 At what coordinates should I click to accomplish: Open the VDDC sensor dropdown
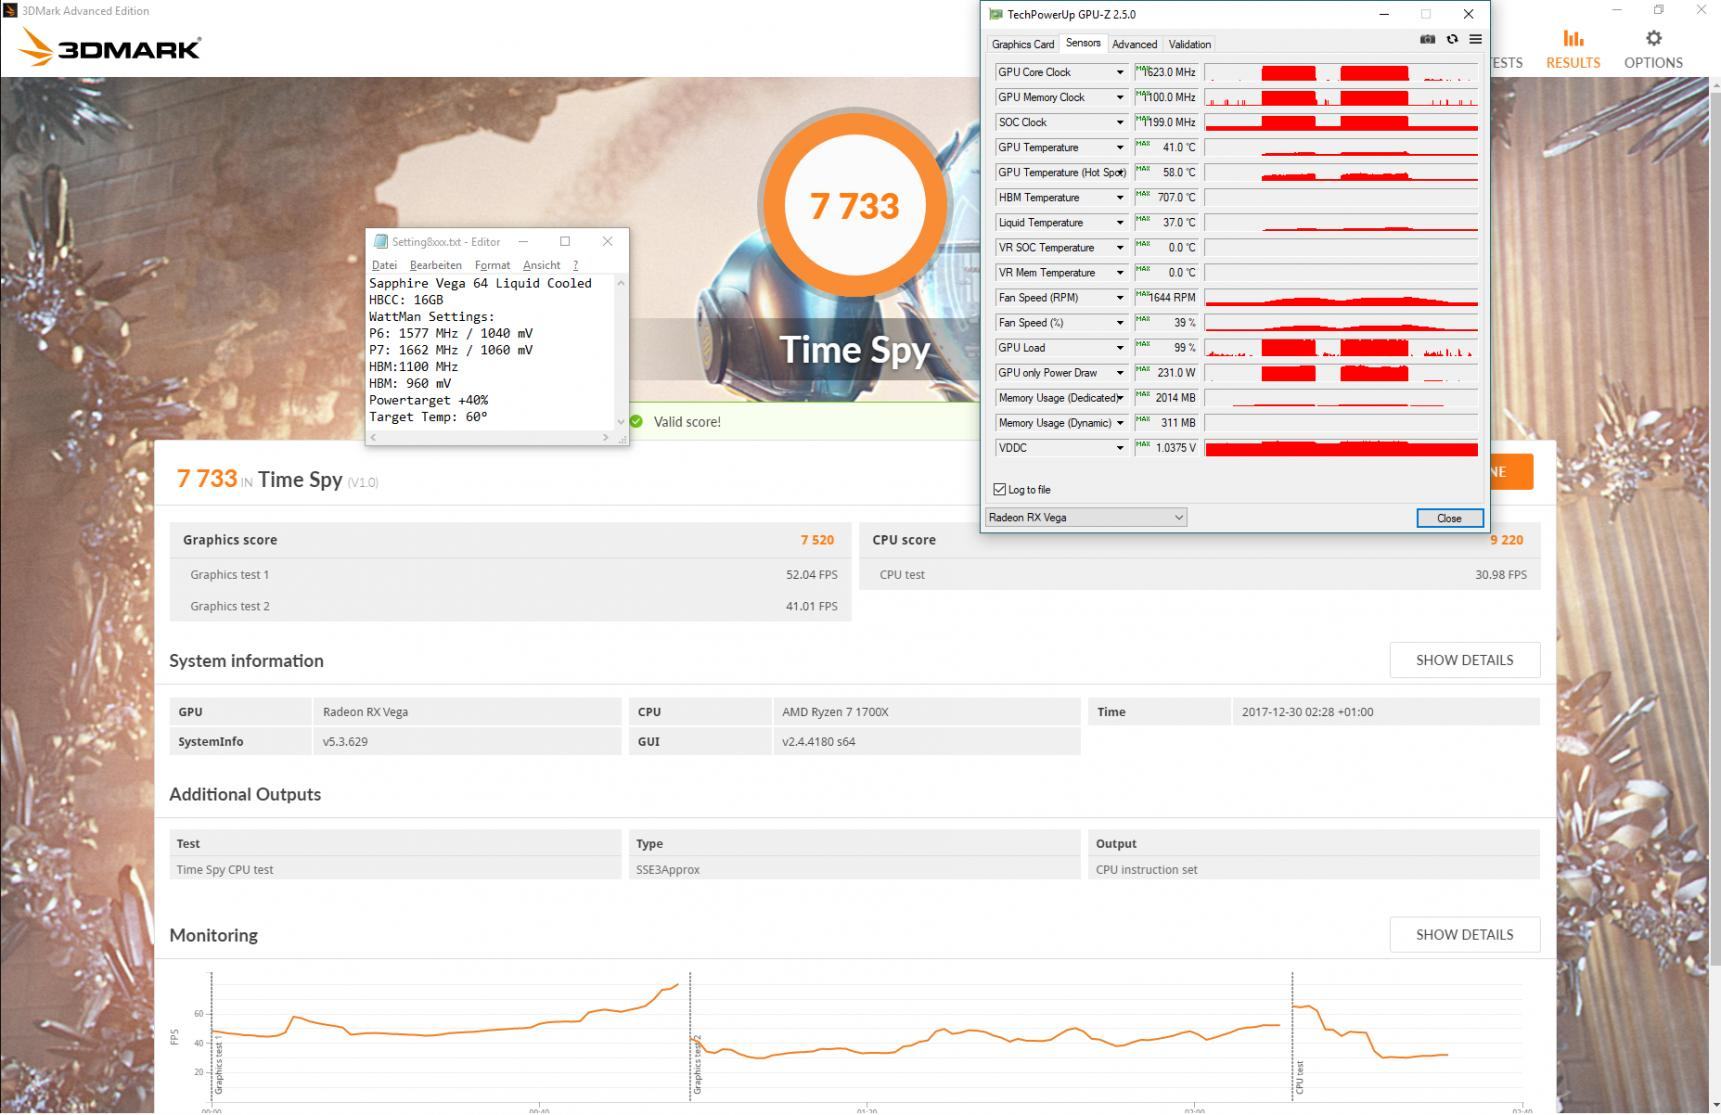coord(1119,447)
